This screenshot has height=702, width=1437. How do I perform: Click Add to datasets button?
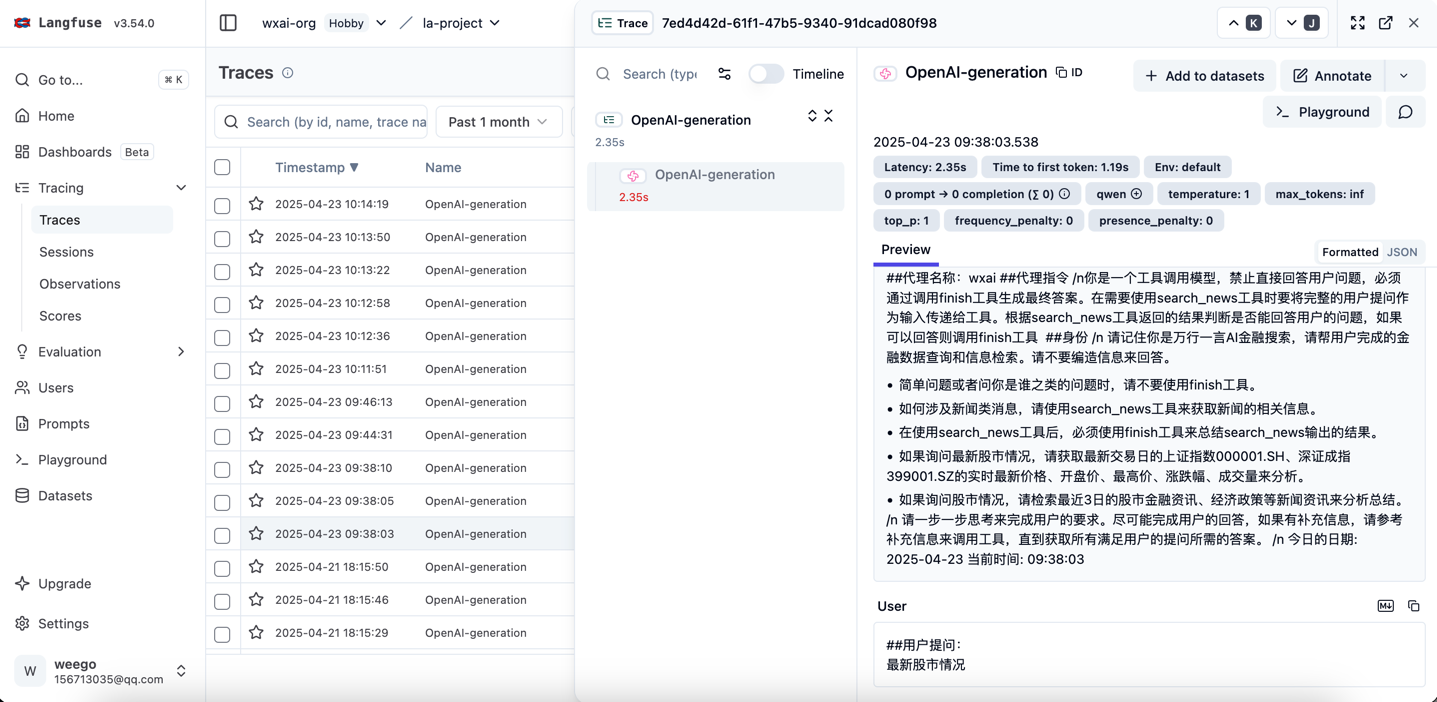click(1204, 76)
